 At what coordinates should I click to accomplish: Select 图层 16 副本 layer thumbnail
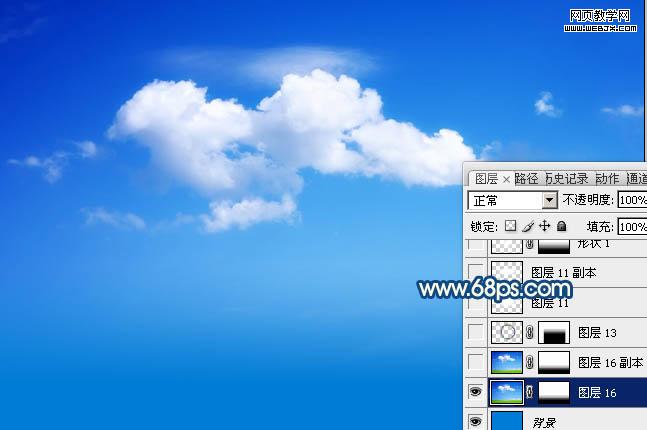point(507,362)
